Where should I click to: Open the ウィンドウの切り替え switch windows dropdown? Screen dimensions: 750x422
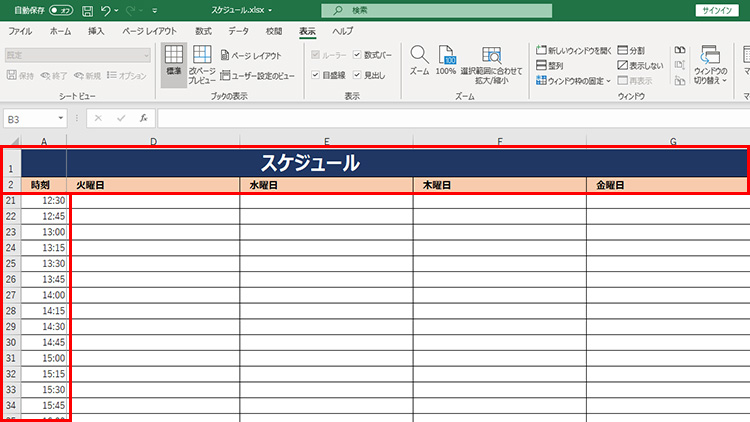[x=711, y=64]
